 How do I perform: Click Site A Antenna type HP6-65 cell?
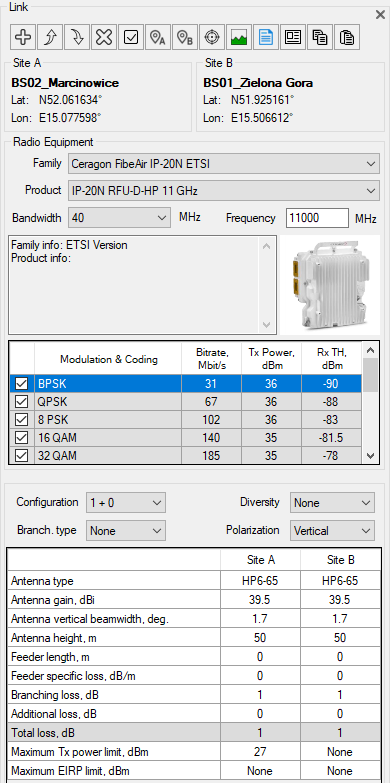coord(260,581)
